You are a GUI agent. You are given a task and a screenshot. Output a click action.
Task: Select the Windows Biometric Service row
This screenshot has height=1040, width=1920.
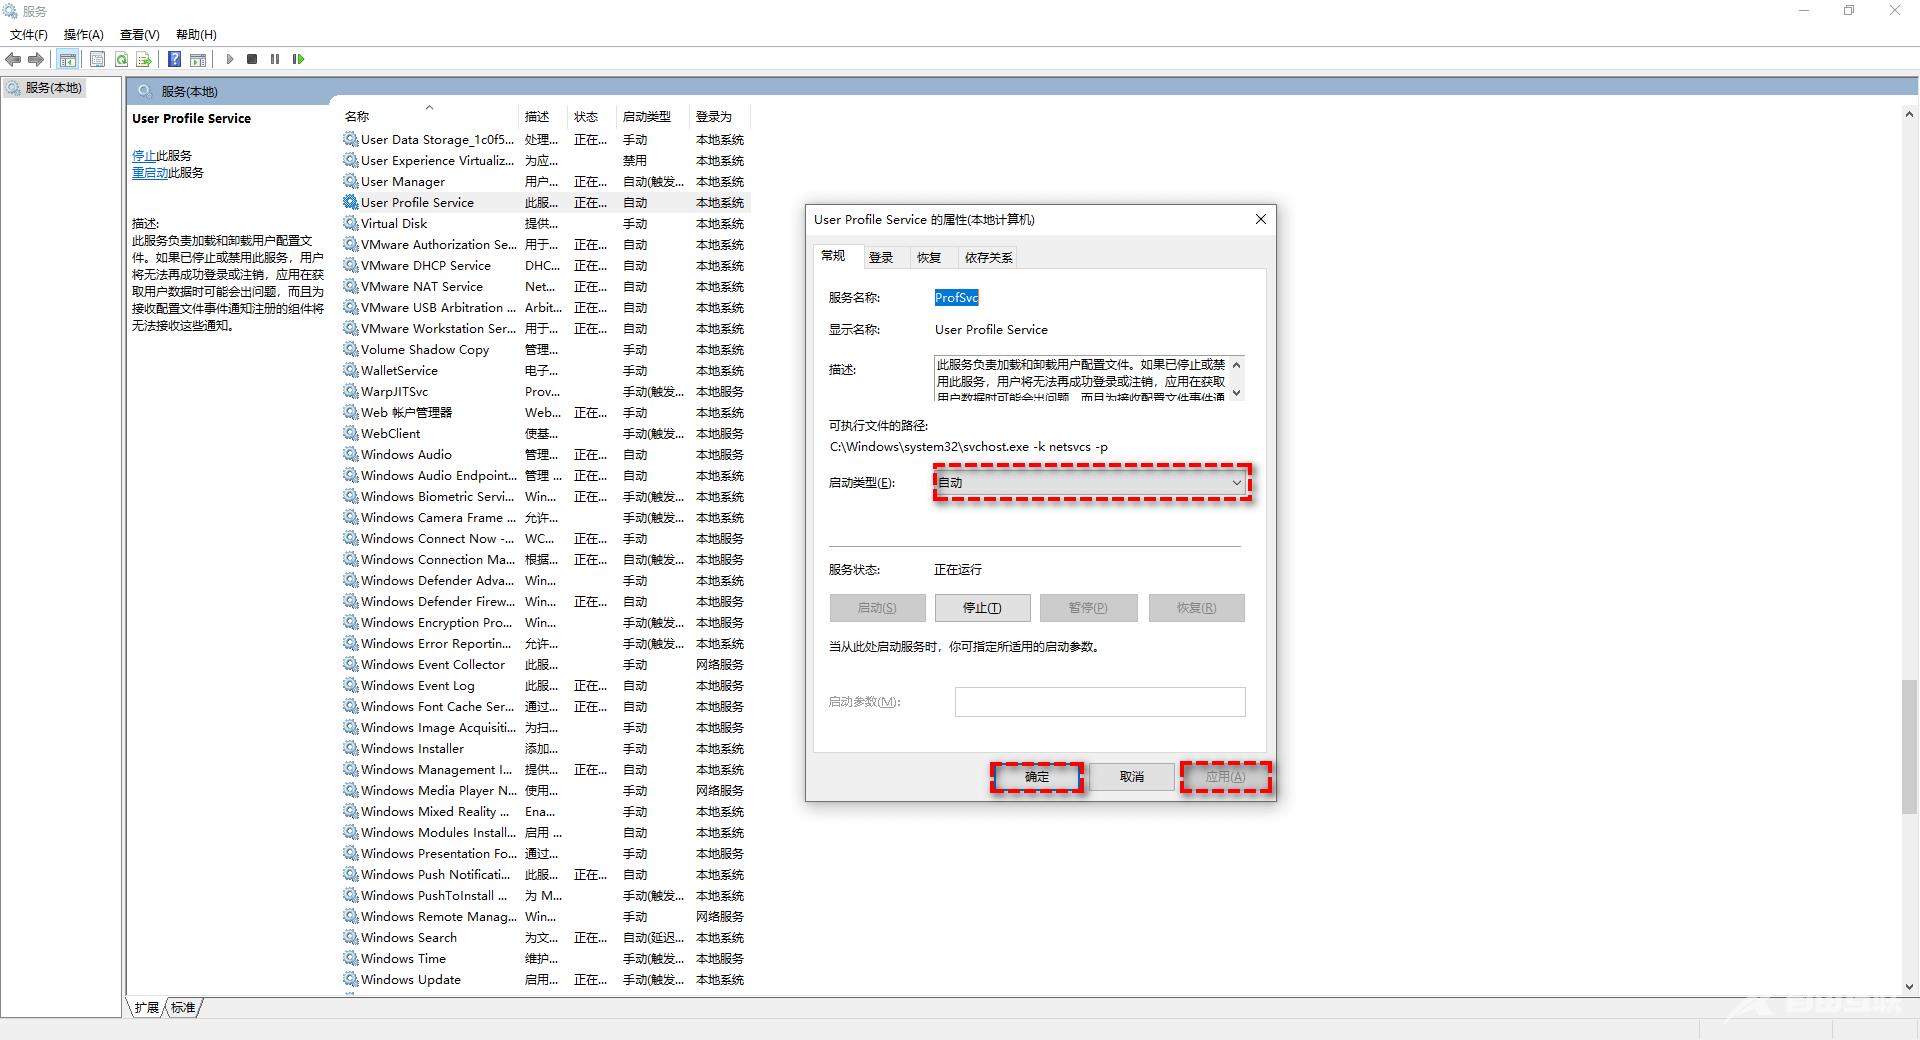(545, 497)
